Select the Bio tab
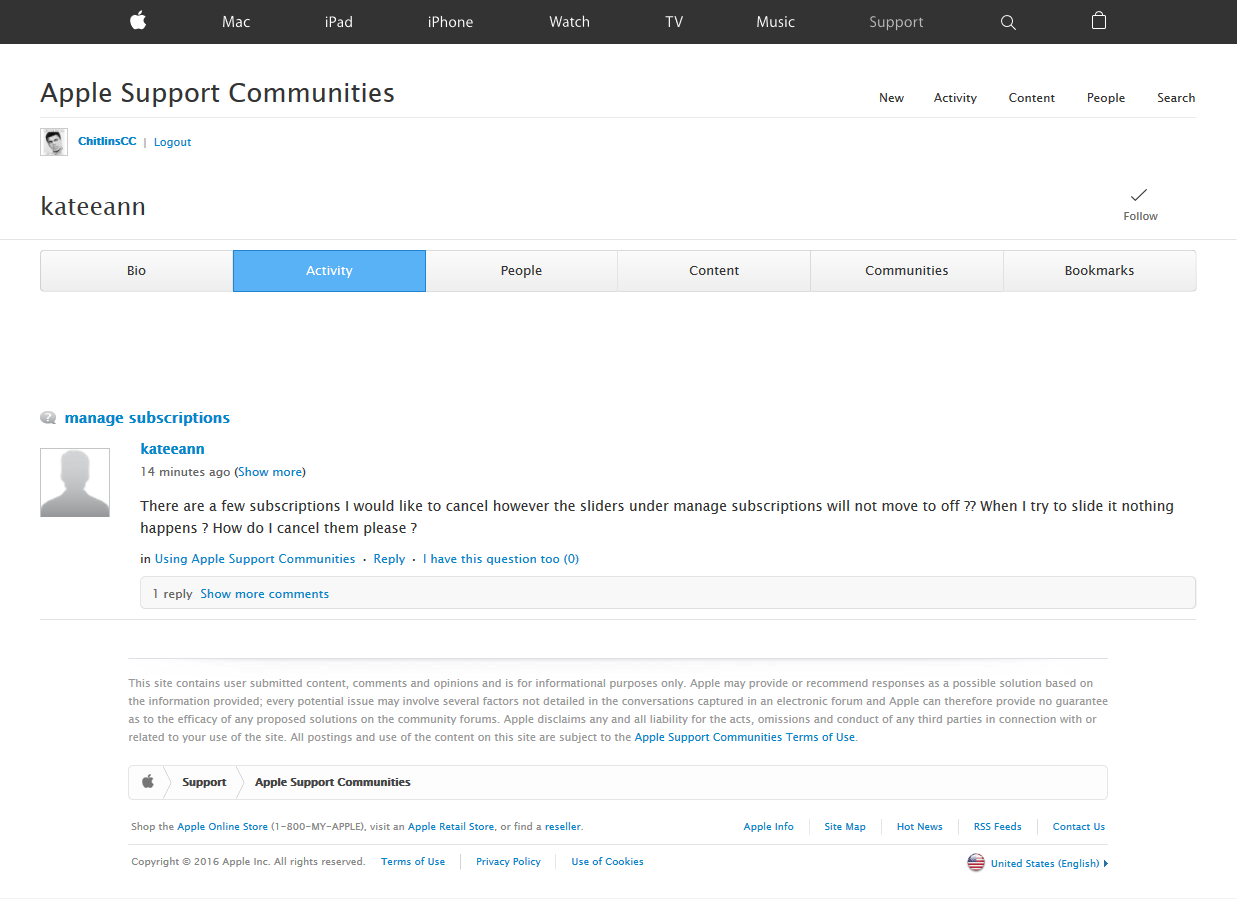The height and width of the screenshot is (899, 1237). [137, 271]
